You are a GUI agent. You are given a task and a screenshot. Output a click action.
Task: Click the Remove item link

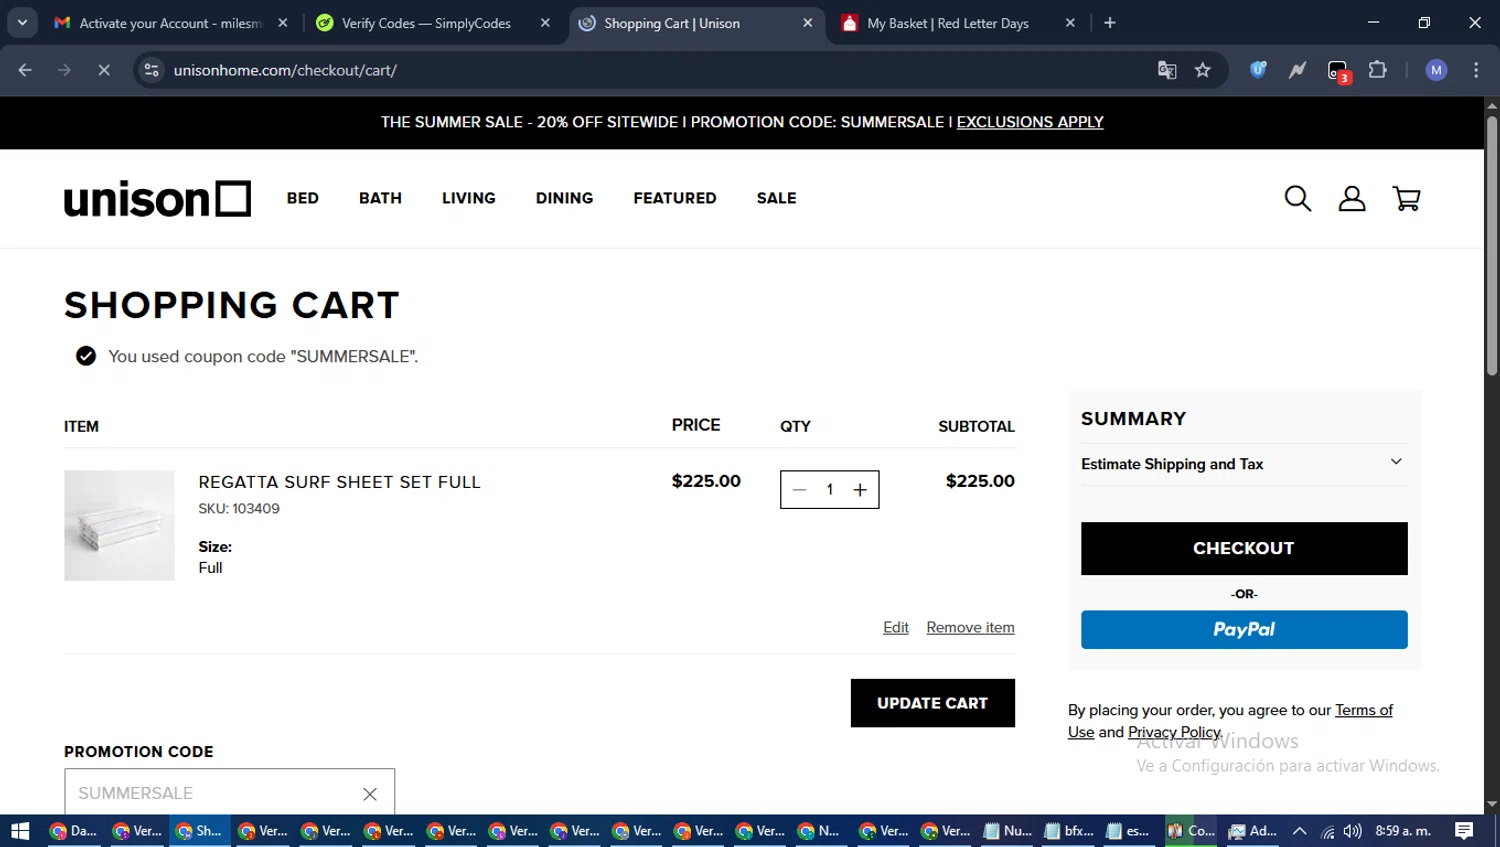(x=970, y=627)
